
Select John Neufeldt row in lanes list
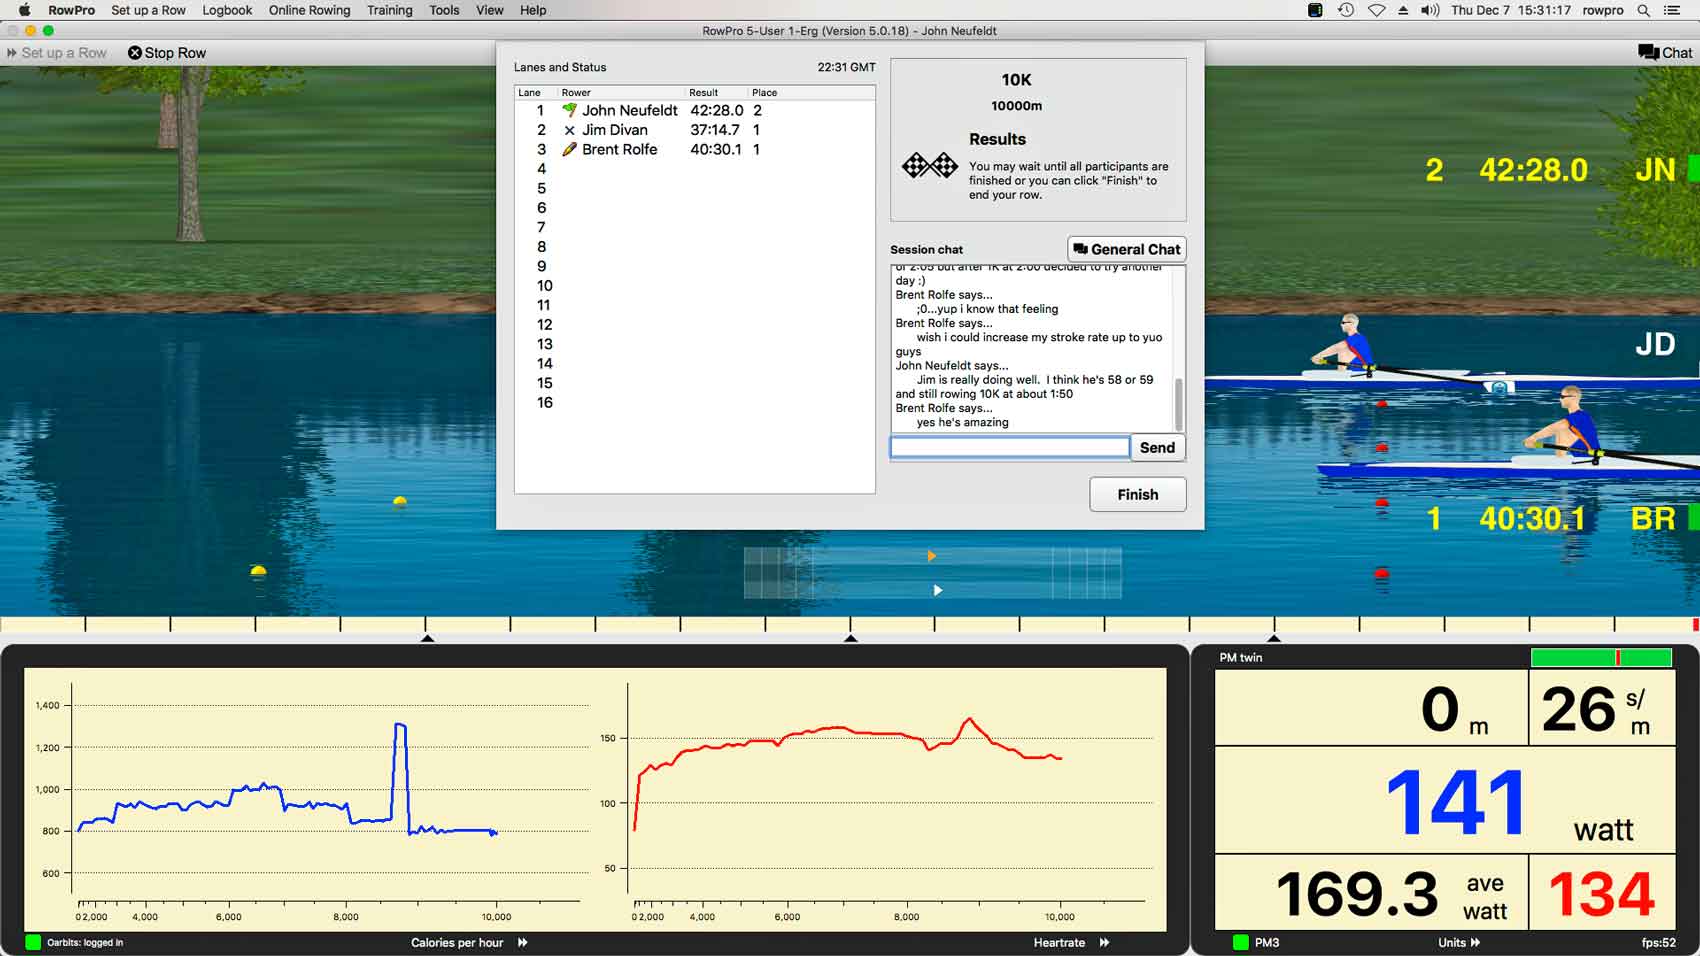[695, 110]
